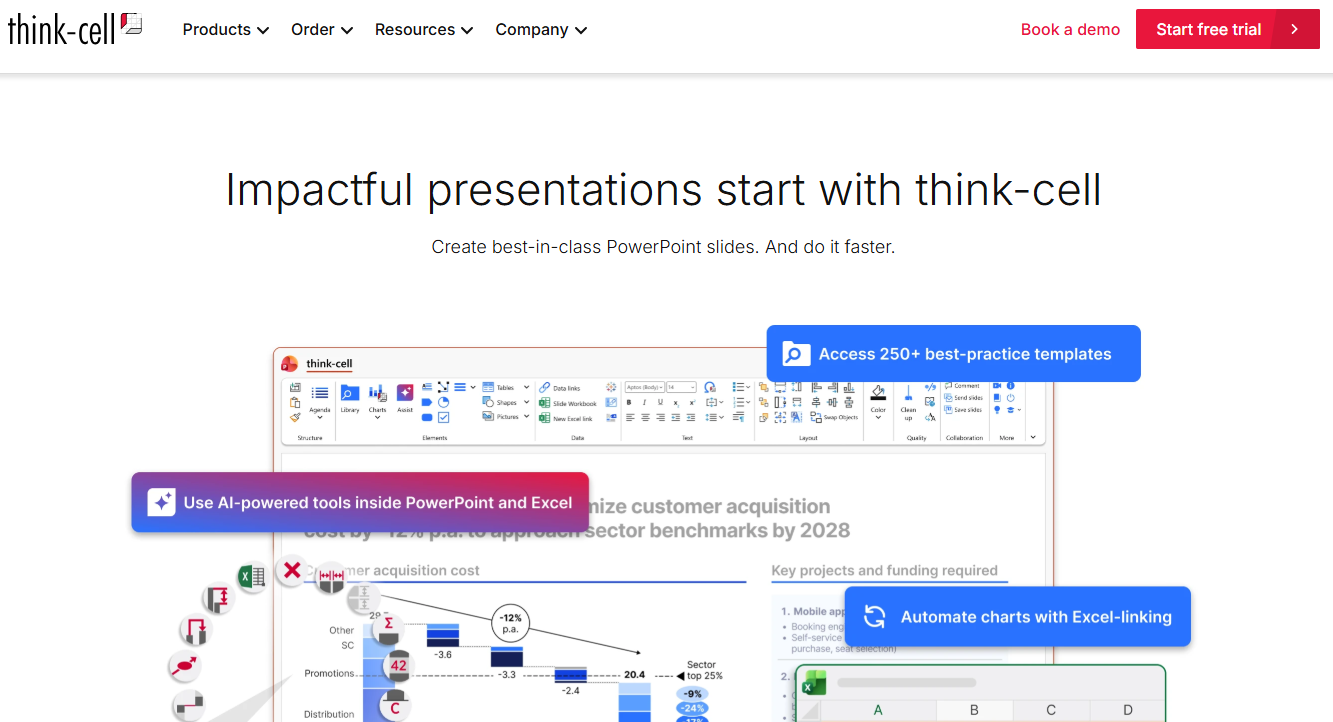
Task: Collapse the ribbon using the corner chevron
Action: pos(1033,437)
